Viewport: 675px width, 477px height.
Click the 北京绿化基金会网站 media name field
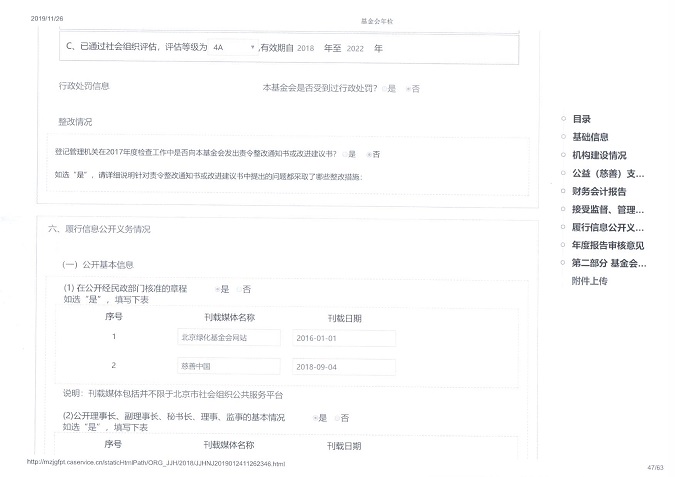[x=229, y=338]
